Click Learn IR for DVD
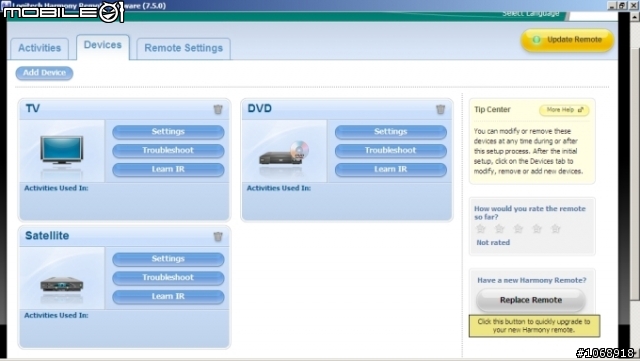Screen dimensions: 640x361 [x=391, y=169]
